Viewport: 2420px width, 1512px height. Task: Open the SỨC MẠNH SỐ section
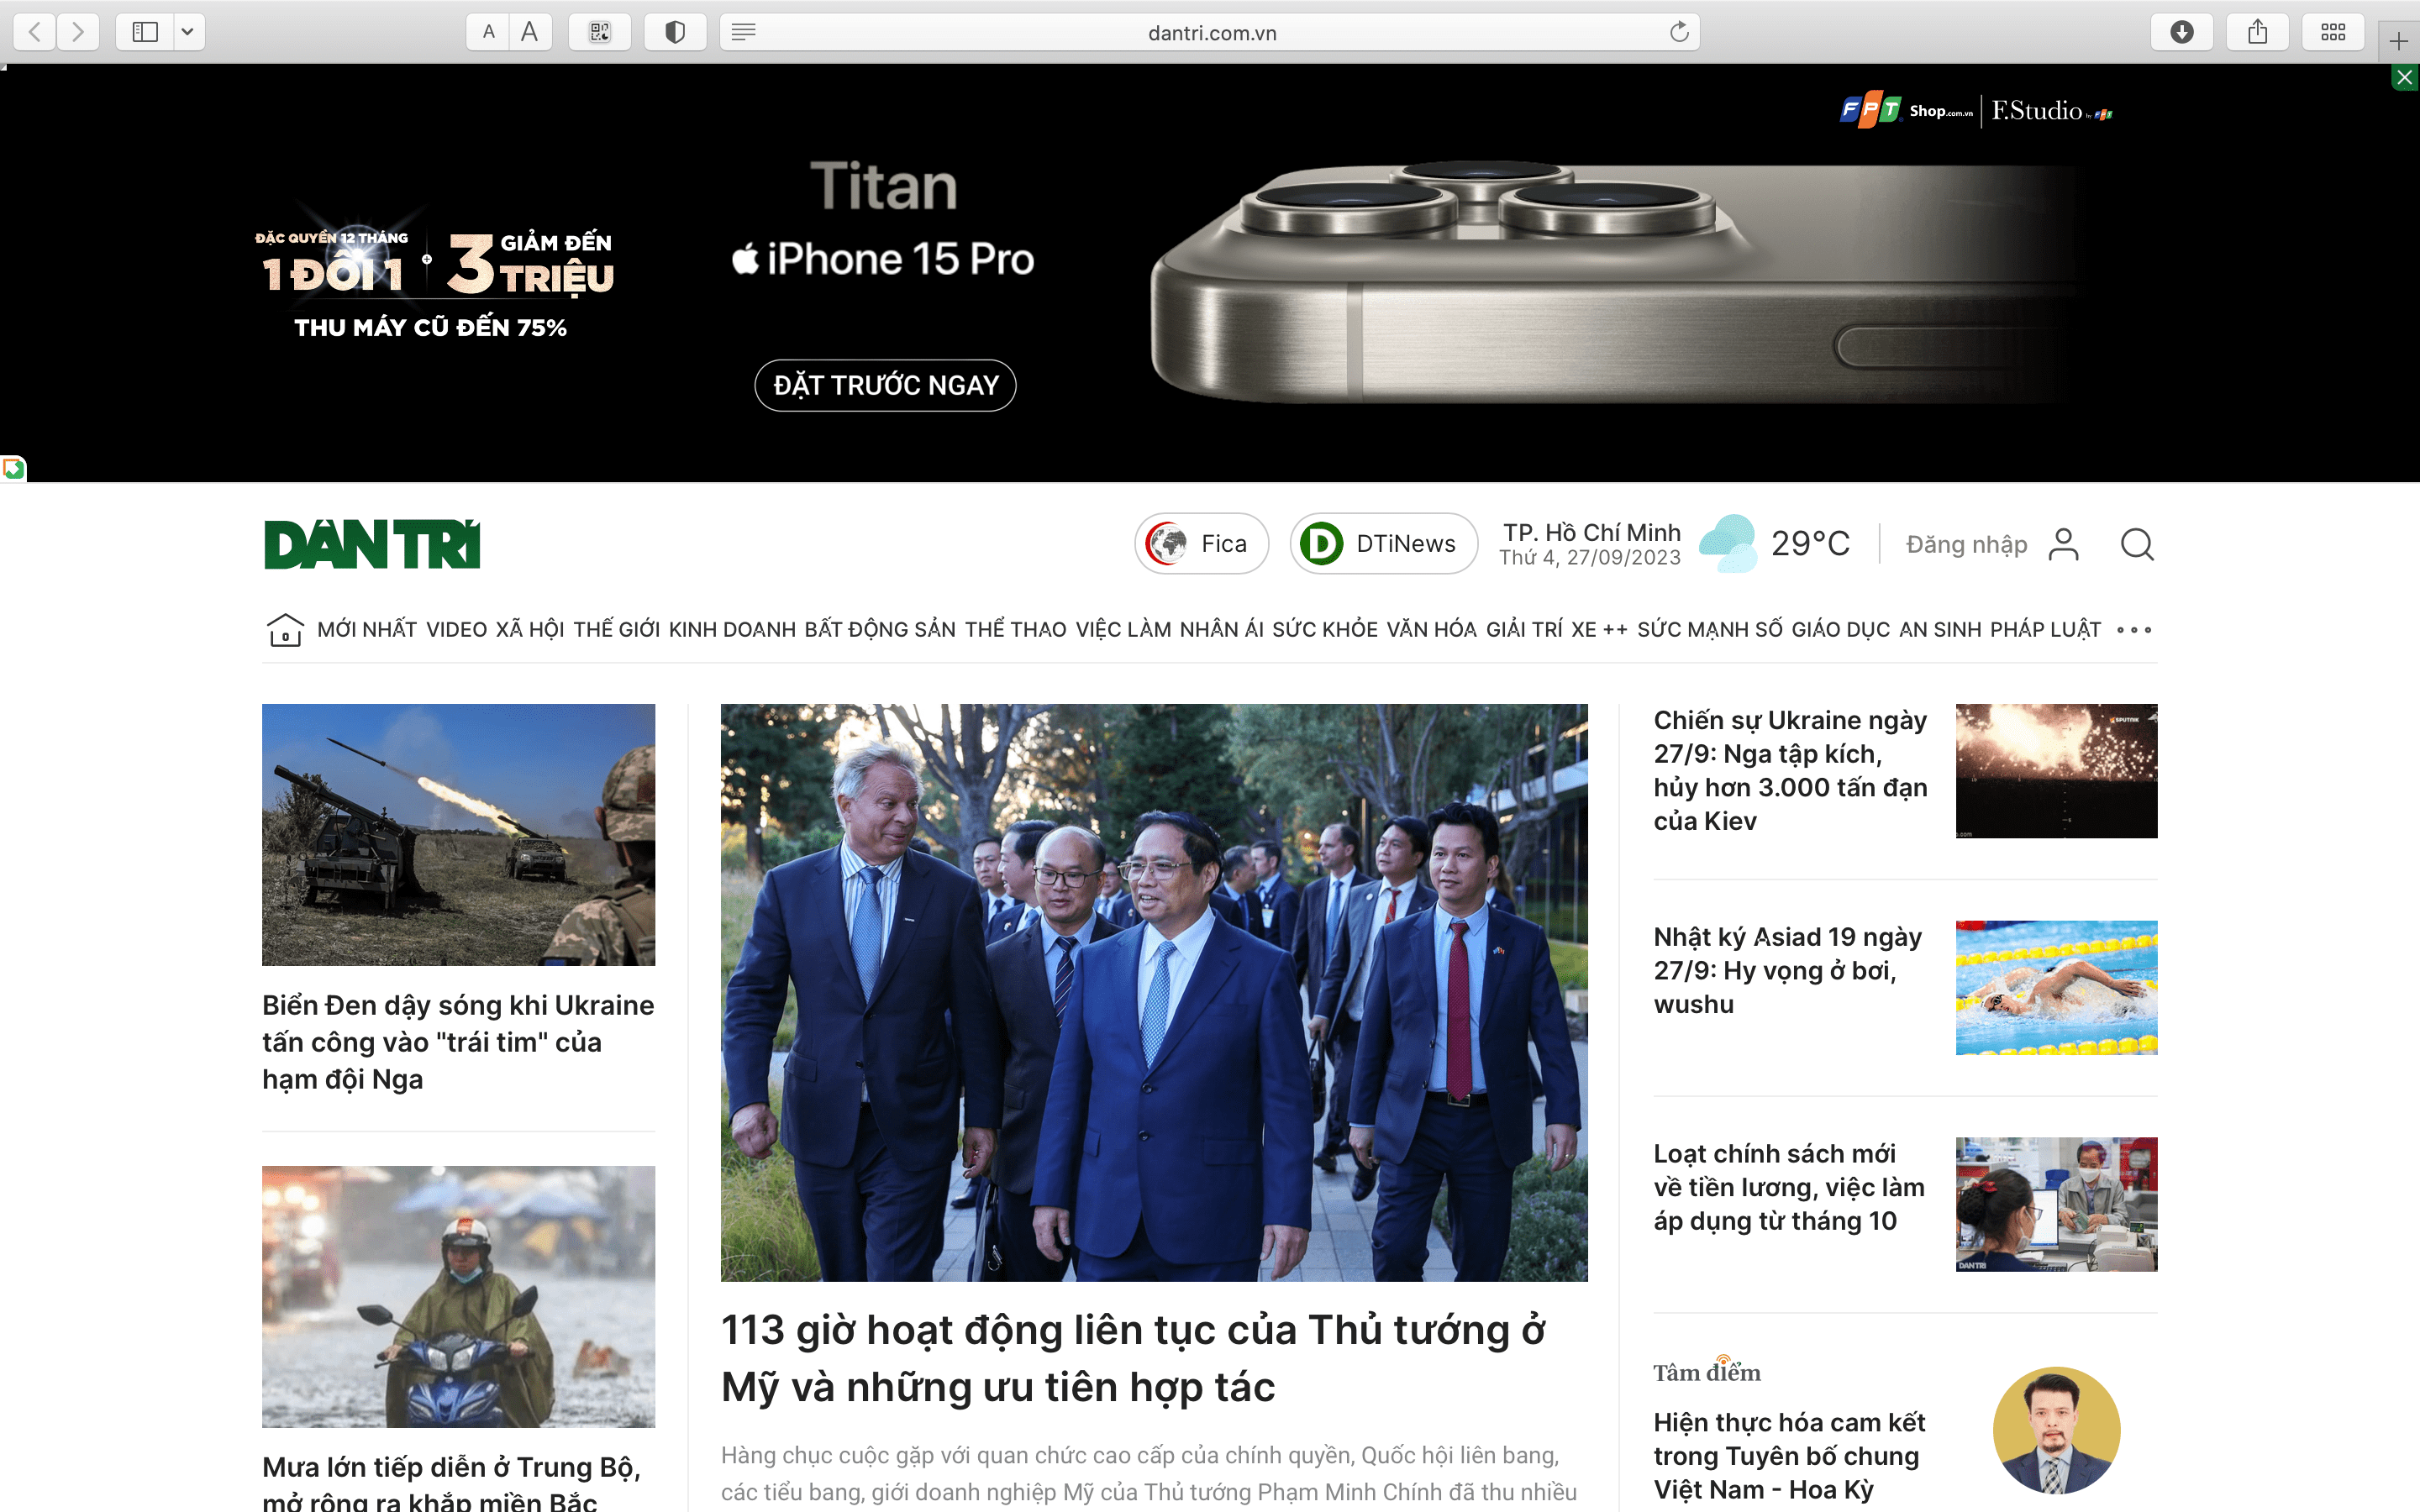1710,630
